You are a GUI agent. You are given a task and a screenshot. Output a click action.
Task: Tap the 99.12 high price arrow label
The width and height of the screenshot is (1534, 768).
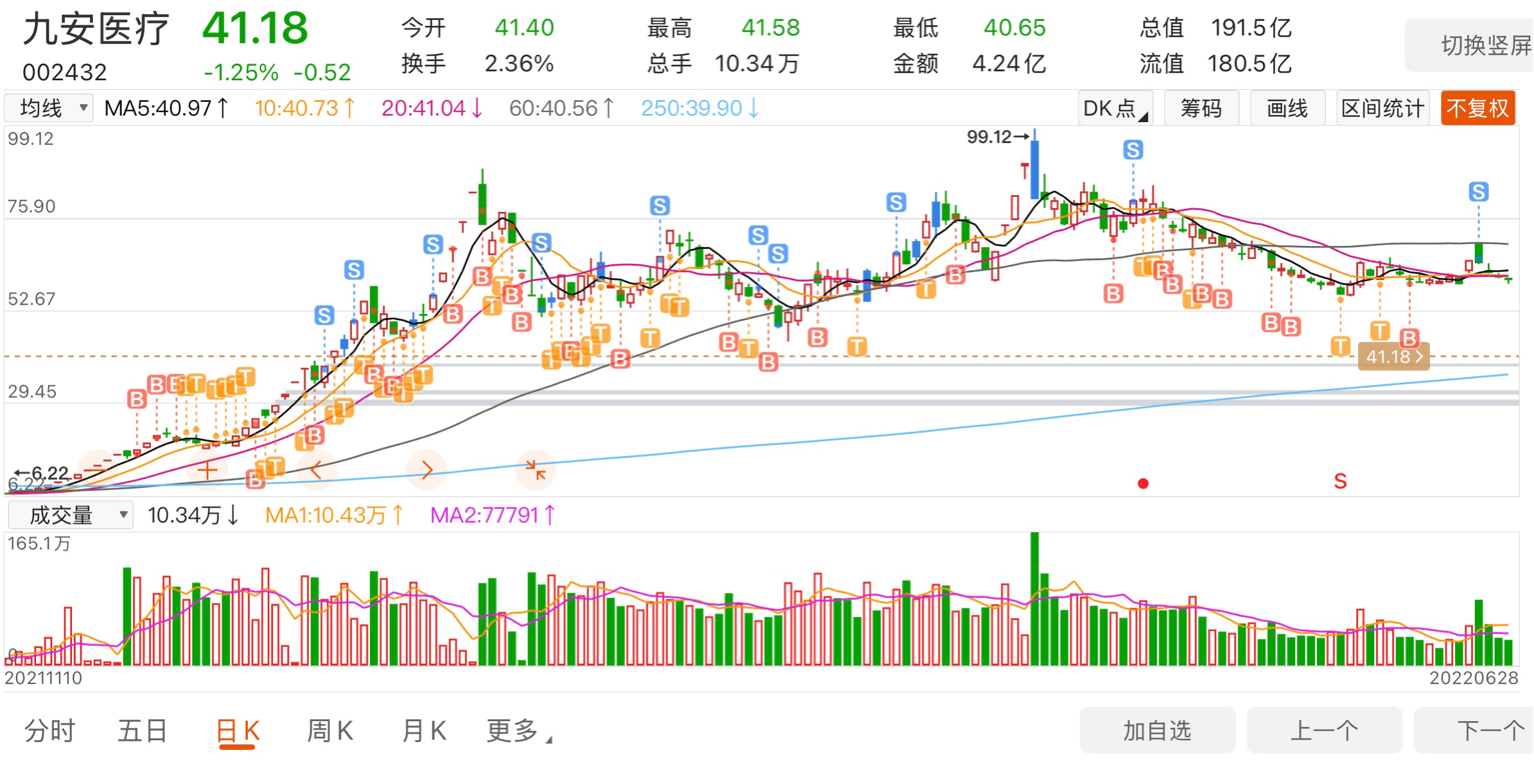(x=998, y=138)
